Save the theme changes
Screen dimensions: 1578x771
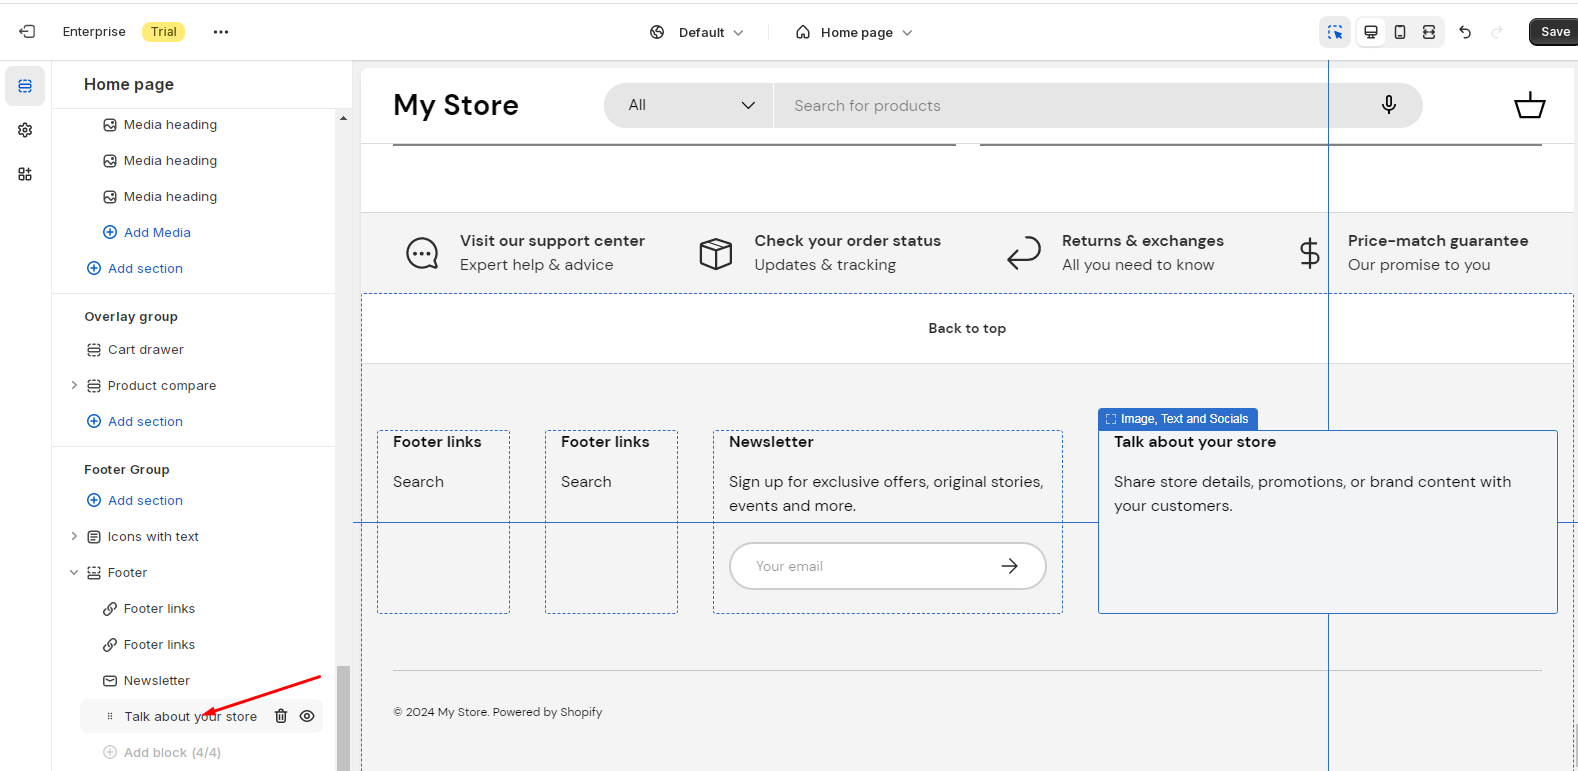click(x=1554, y=32)
